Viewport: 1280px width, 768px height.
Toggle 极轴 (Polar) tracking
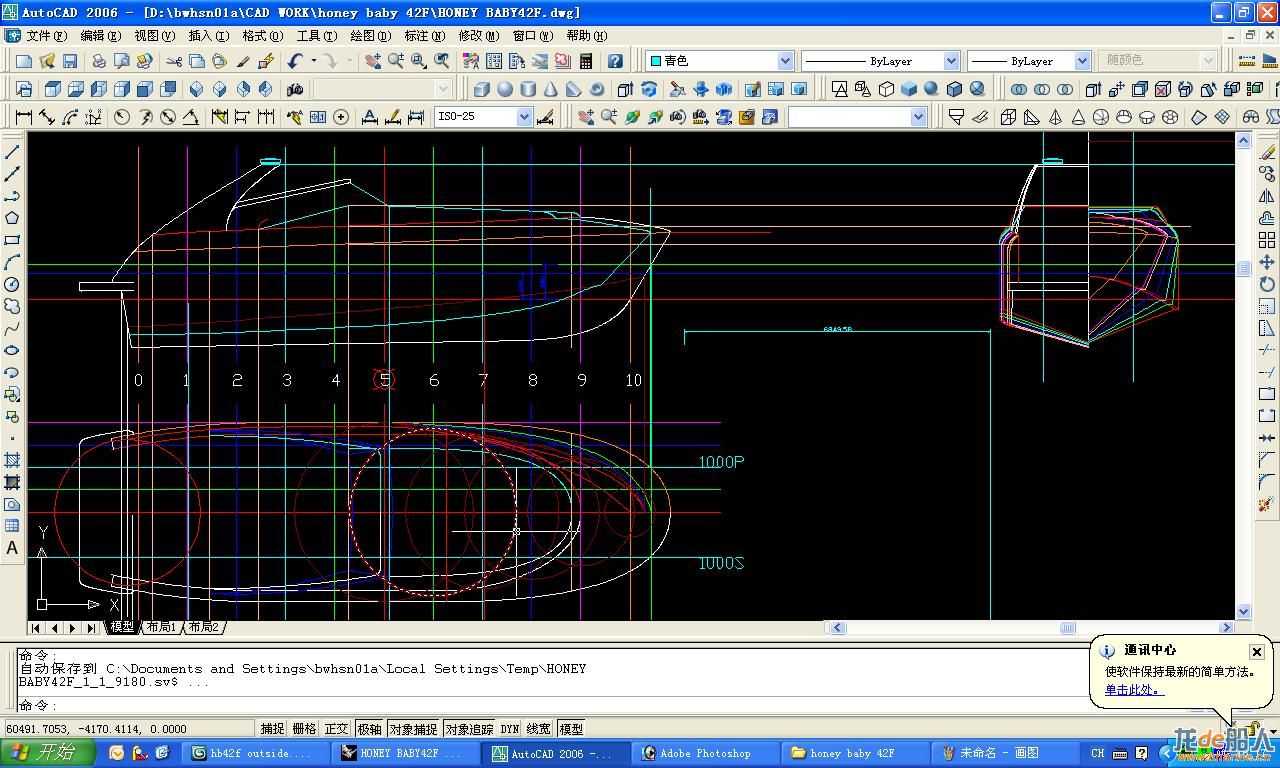coord(370,729)
